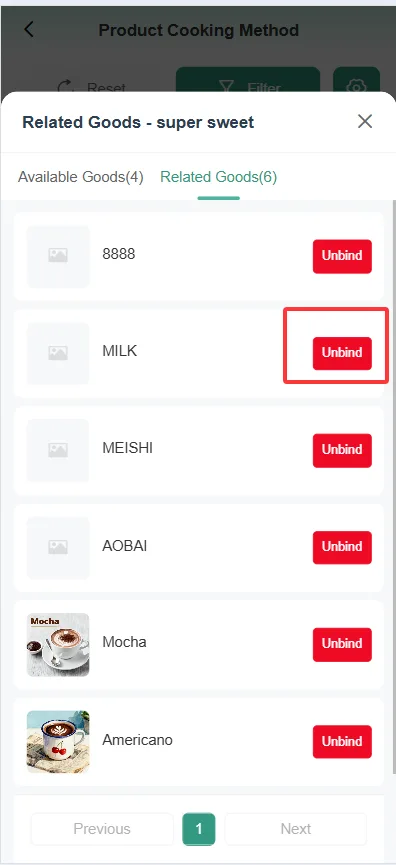Click the back arrow icon
The width and height of the screenshot is (396, 865).
29,30
